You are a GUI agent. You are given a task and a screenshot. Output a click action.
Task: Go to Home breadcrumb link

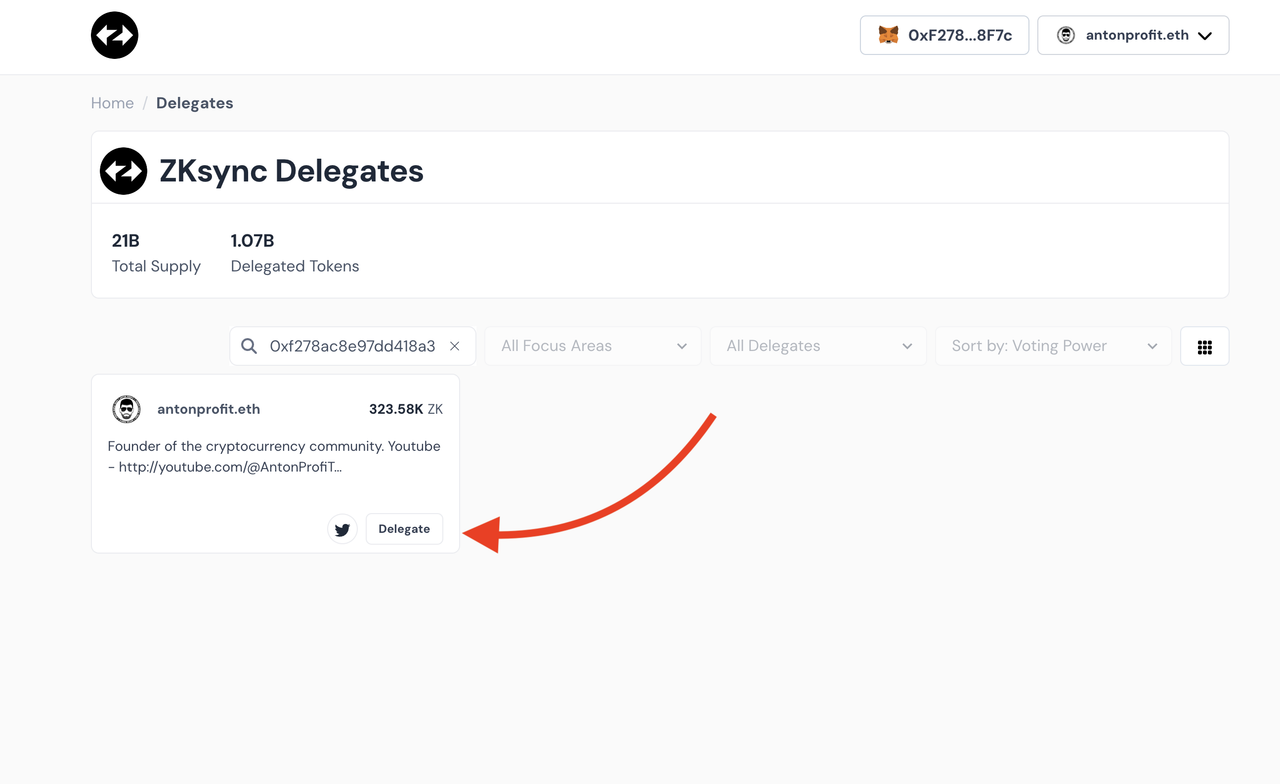pos(112,103)
